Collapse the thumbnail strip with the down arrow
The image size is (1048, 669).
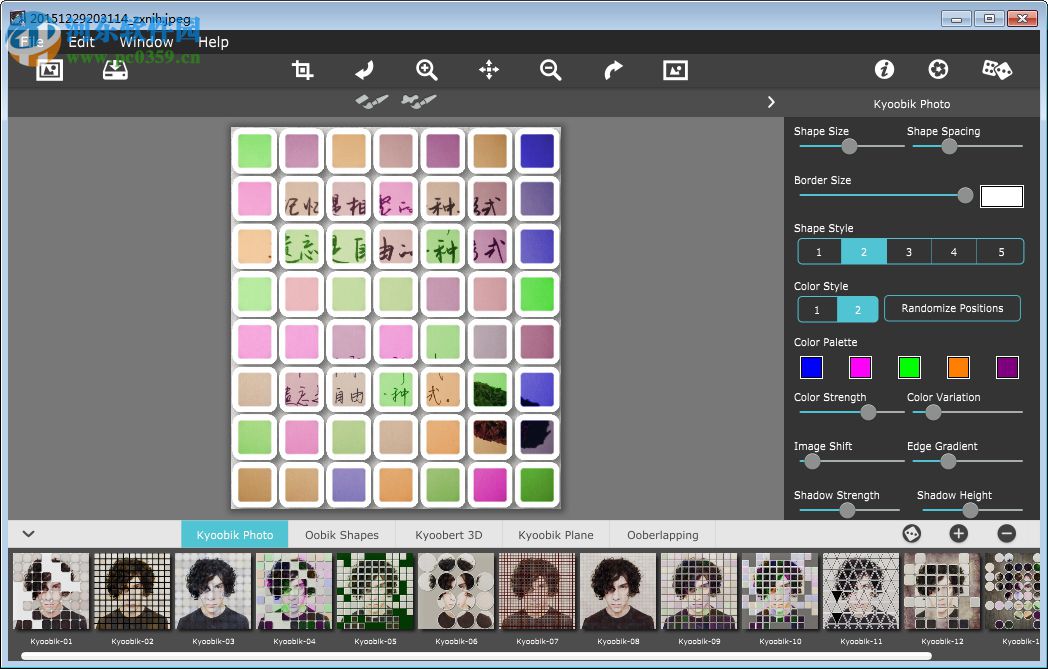(28, 534)
